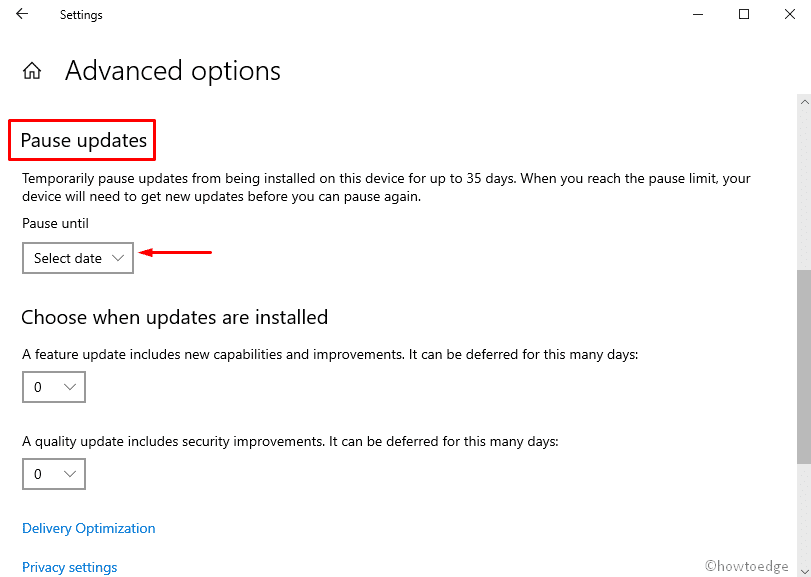811x577 pixels.
Task: Click the 'Settings' window title text
Action: coord(81,15)
